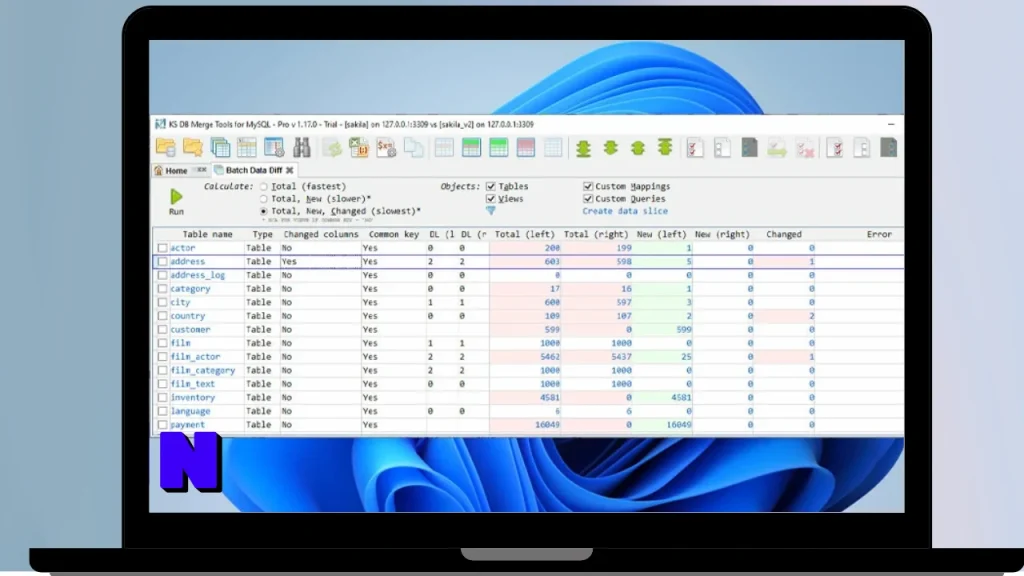Open the film_text table link
1024x576 pixels.
point(193,384)
